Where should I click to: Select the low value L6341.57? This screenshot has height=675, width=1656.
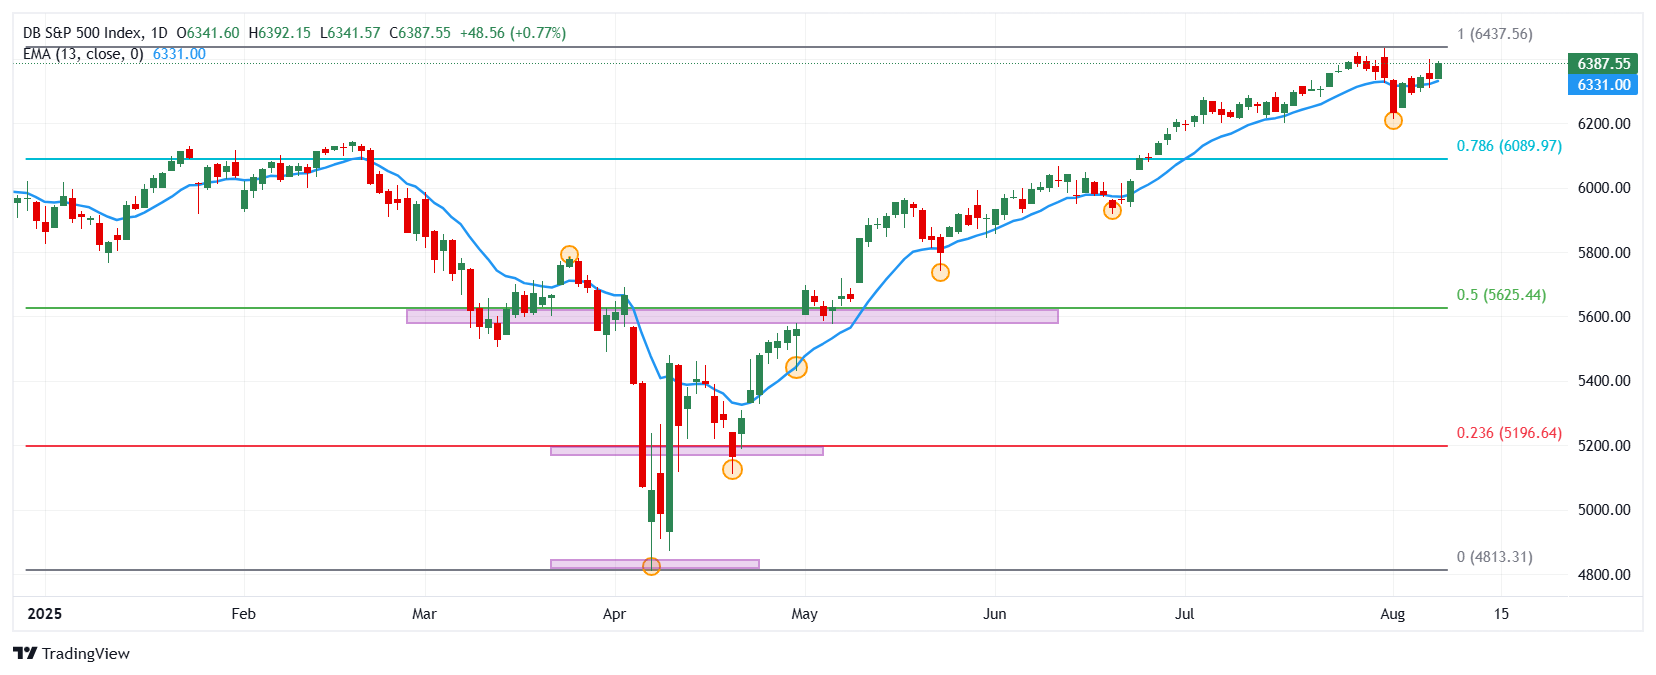350,33
